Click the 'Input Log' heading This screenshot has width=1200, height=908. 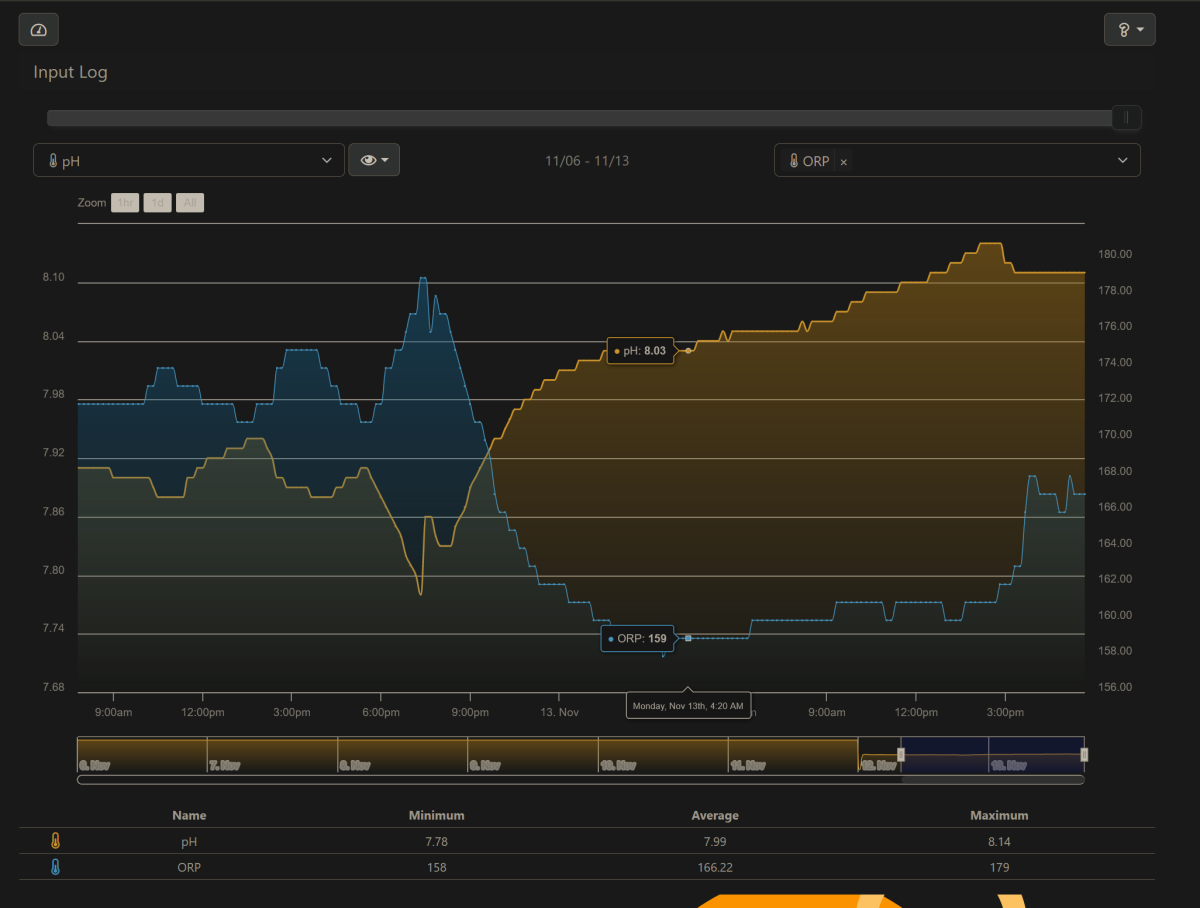[x=70, y=72]
